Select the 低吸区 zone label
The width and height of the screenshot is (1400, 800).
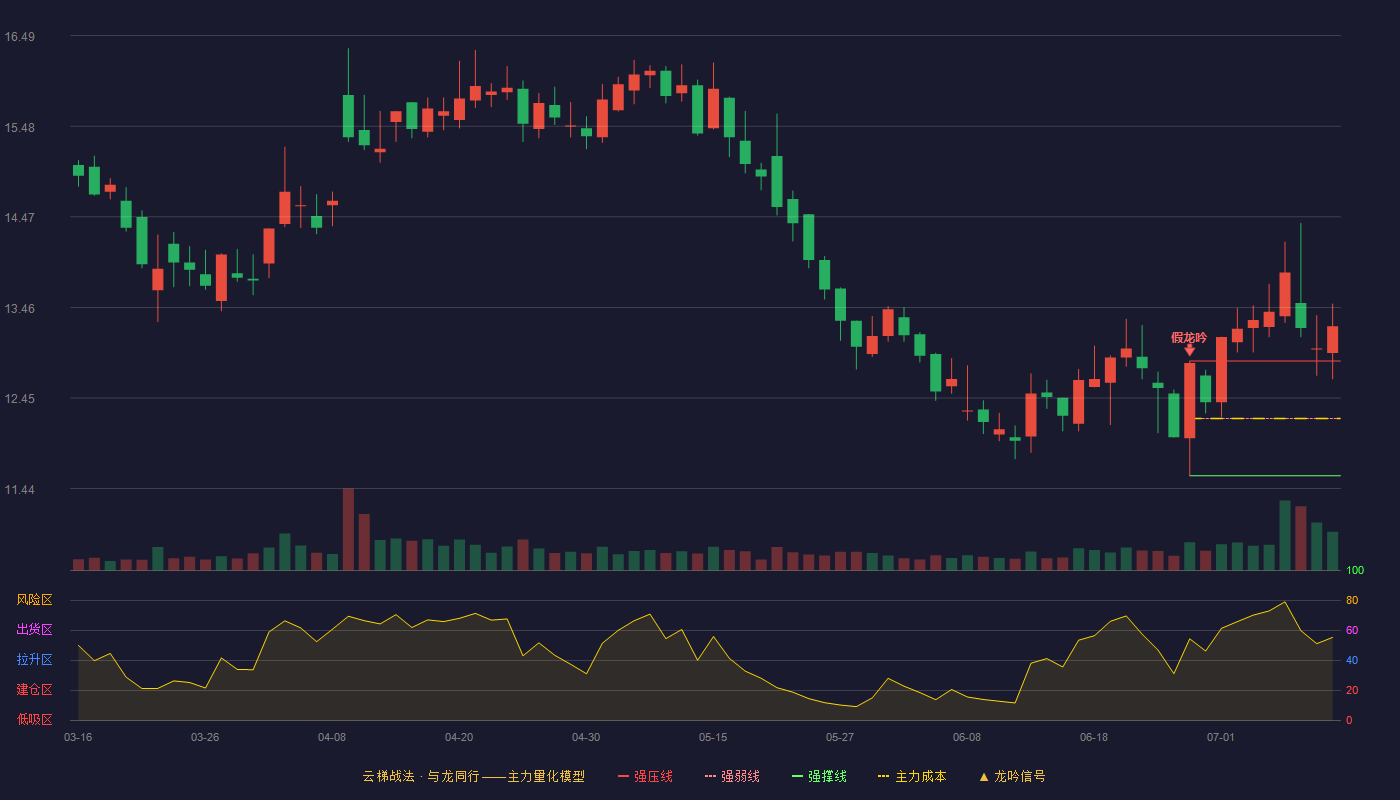(34, 719)
